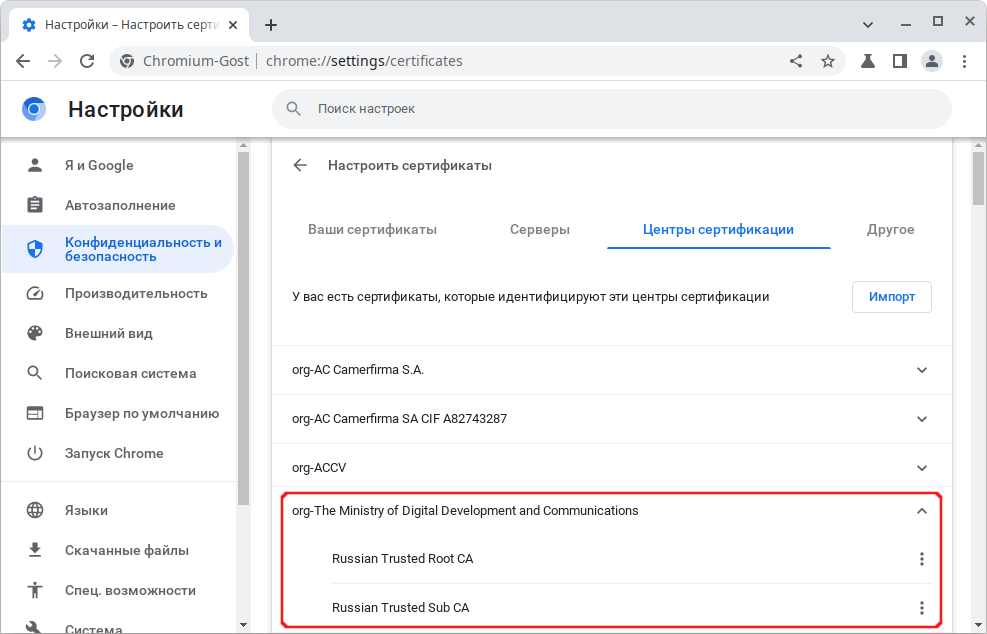This screenshot has width=987, height=634.
Task: Click the main page scrollbar up arrow
Action: (x=978, y=145)
